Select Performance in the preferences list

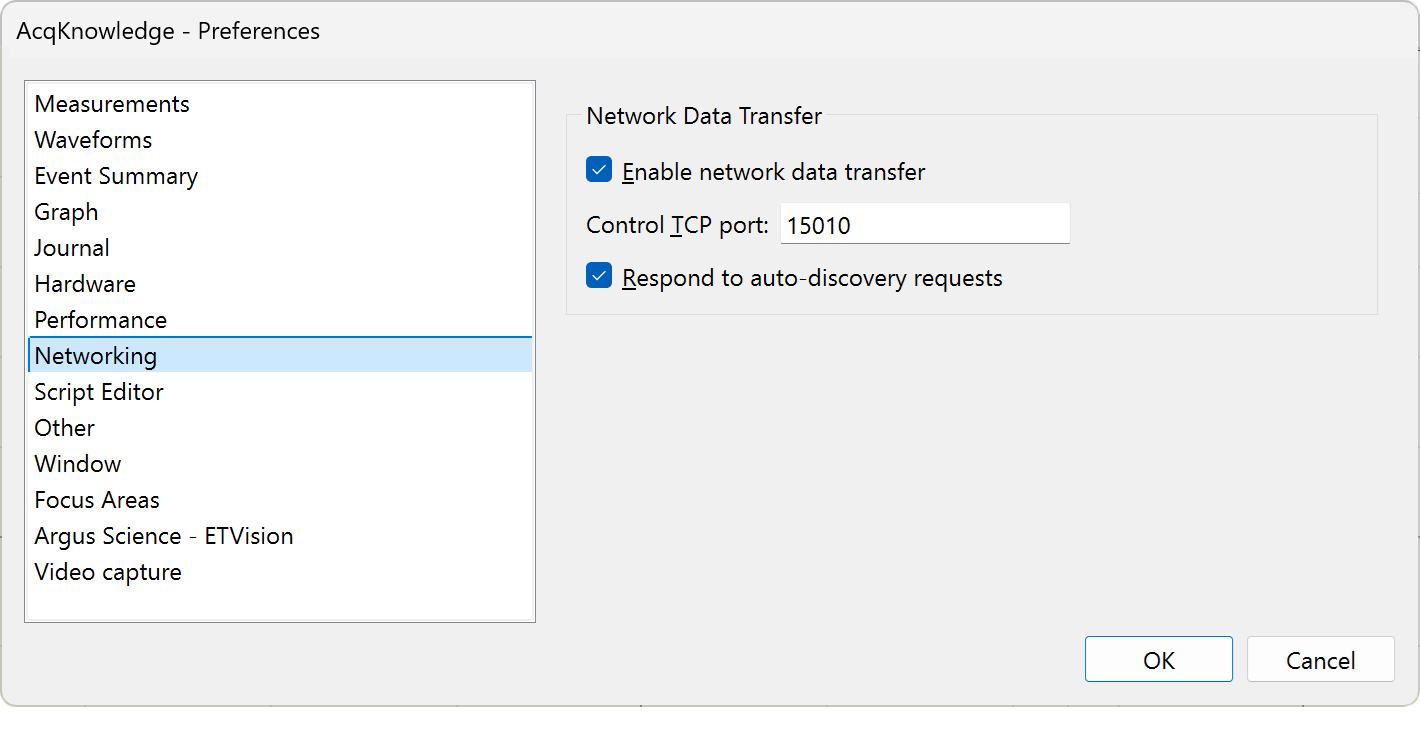point(100,319)
